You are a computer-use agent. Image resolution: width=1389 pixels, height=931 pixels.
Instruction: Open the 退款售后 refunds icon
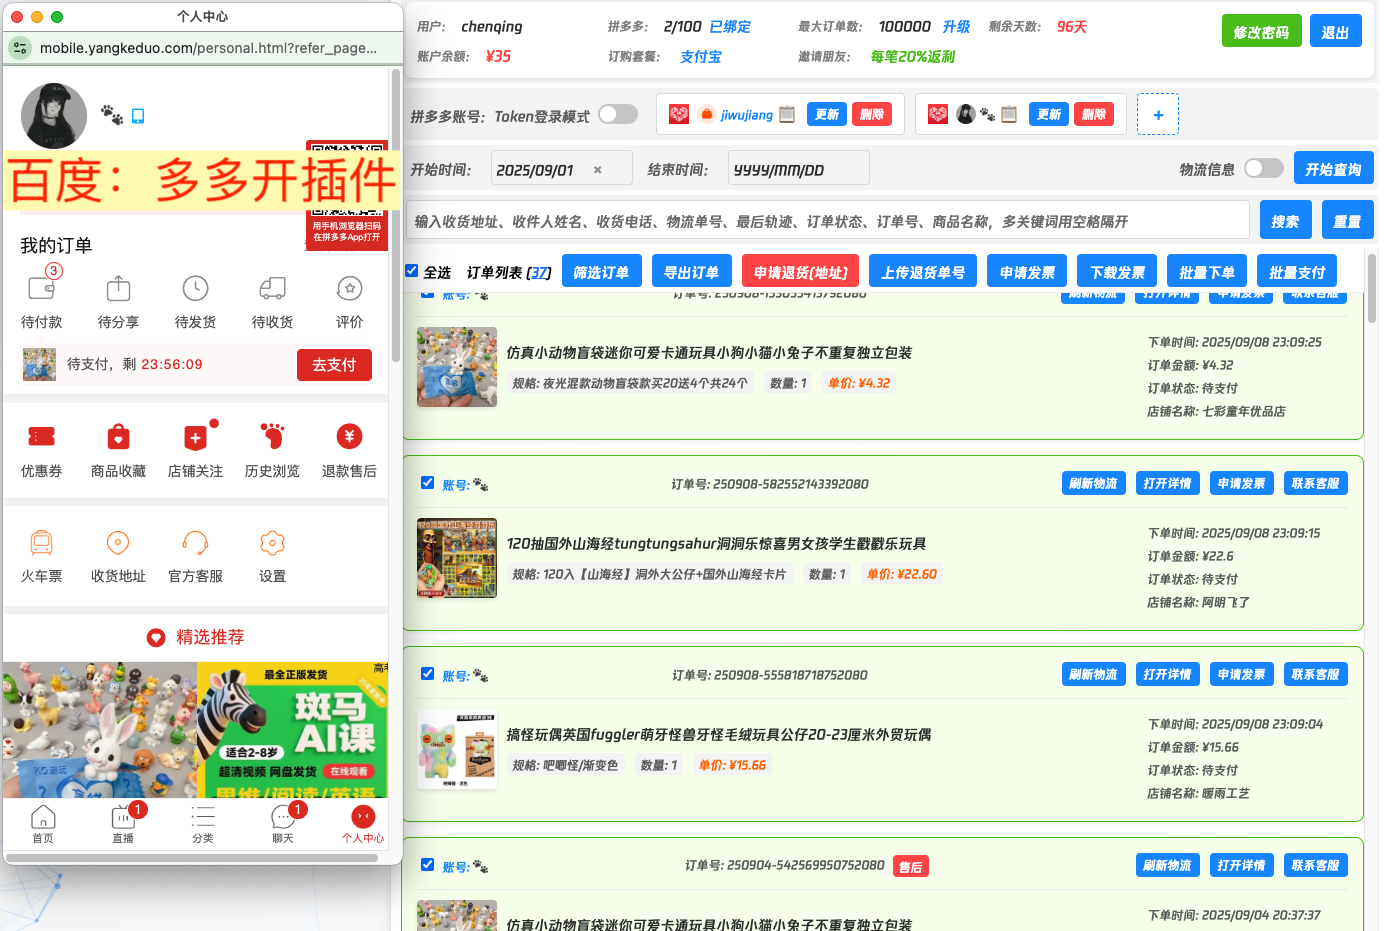349,437
